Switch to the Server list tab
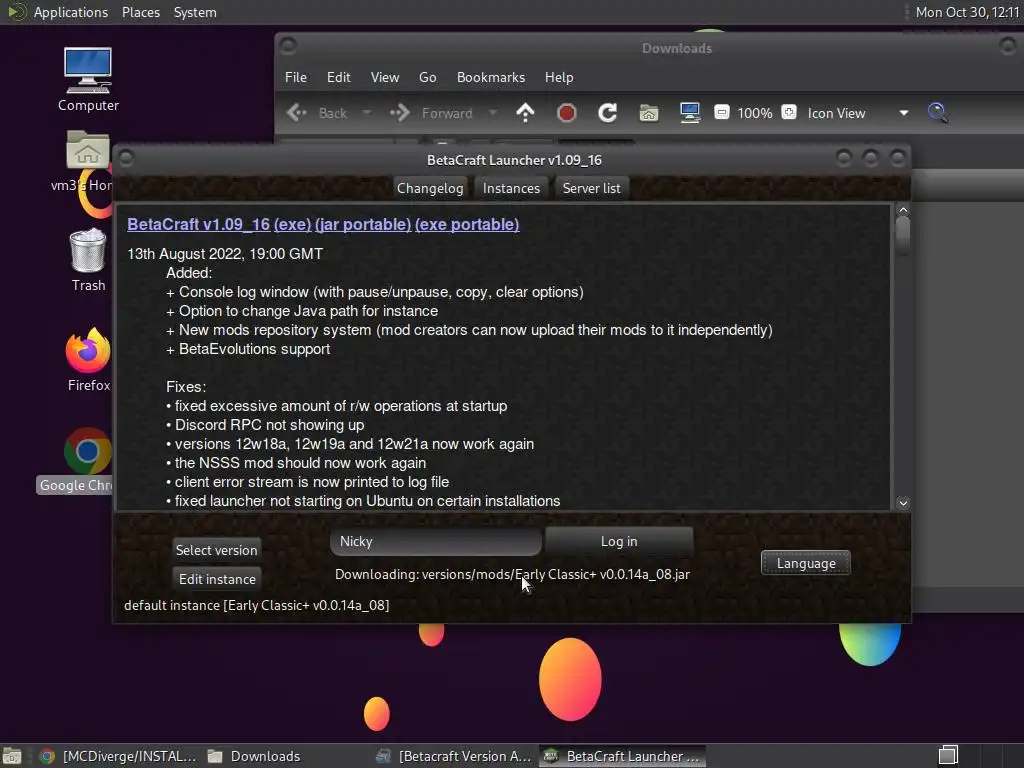 point(592,188)
